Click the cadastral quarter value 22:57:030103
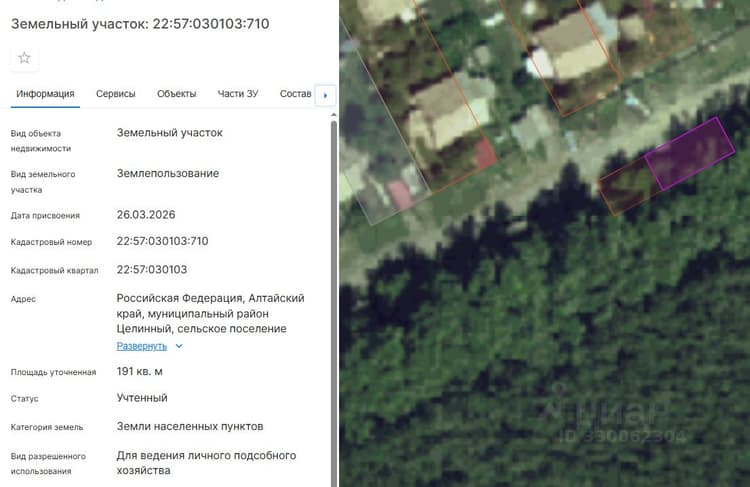This screenshot has width=750, height=487. click(152, 270)
